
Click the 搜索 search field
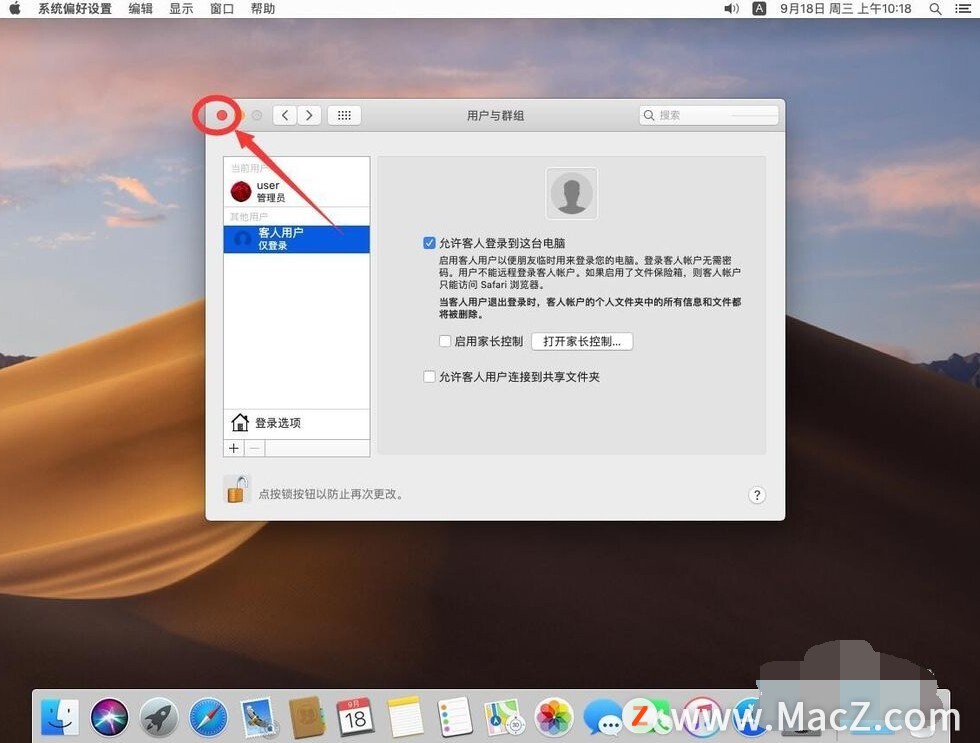click(x=709, y=115)
